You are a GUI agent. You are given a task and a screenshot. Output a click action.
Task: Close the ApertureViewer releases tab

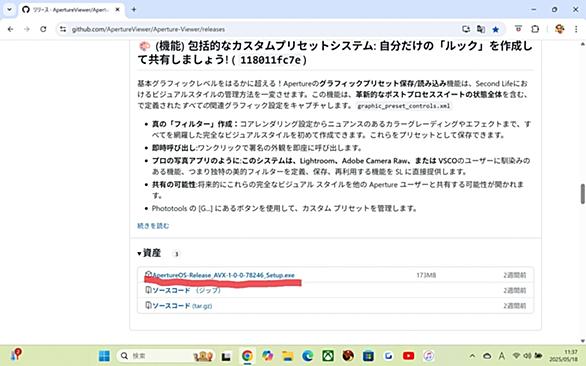(117, 10)
